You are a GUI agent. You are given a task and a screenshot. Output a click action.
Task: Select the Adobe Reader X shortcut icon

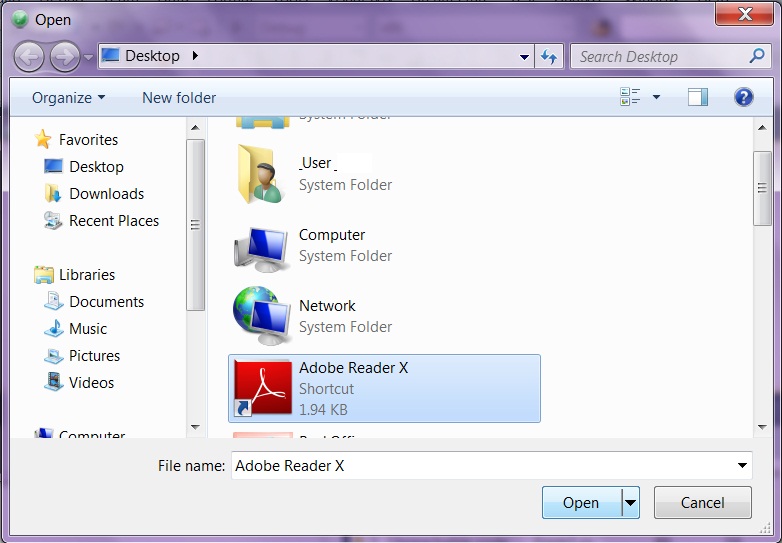point(263,388)
